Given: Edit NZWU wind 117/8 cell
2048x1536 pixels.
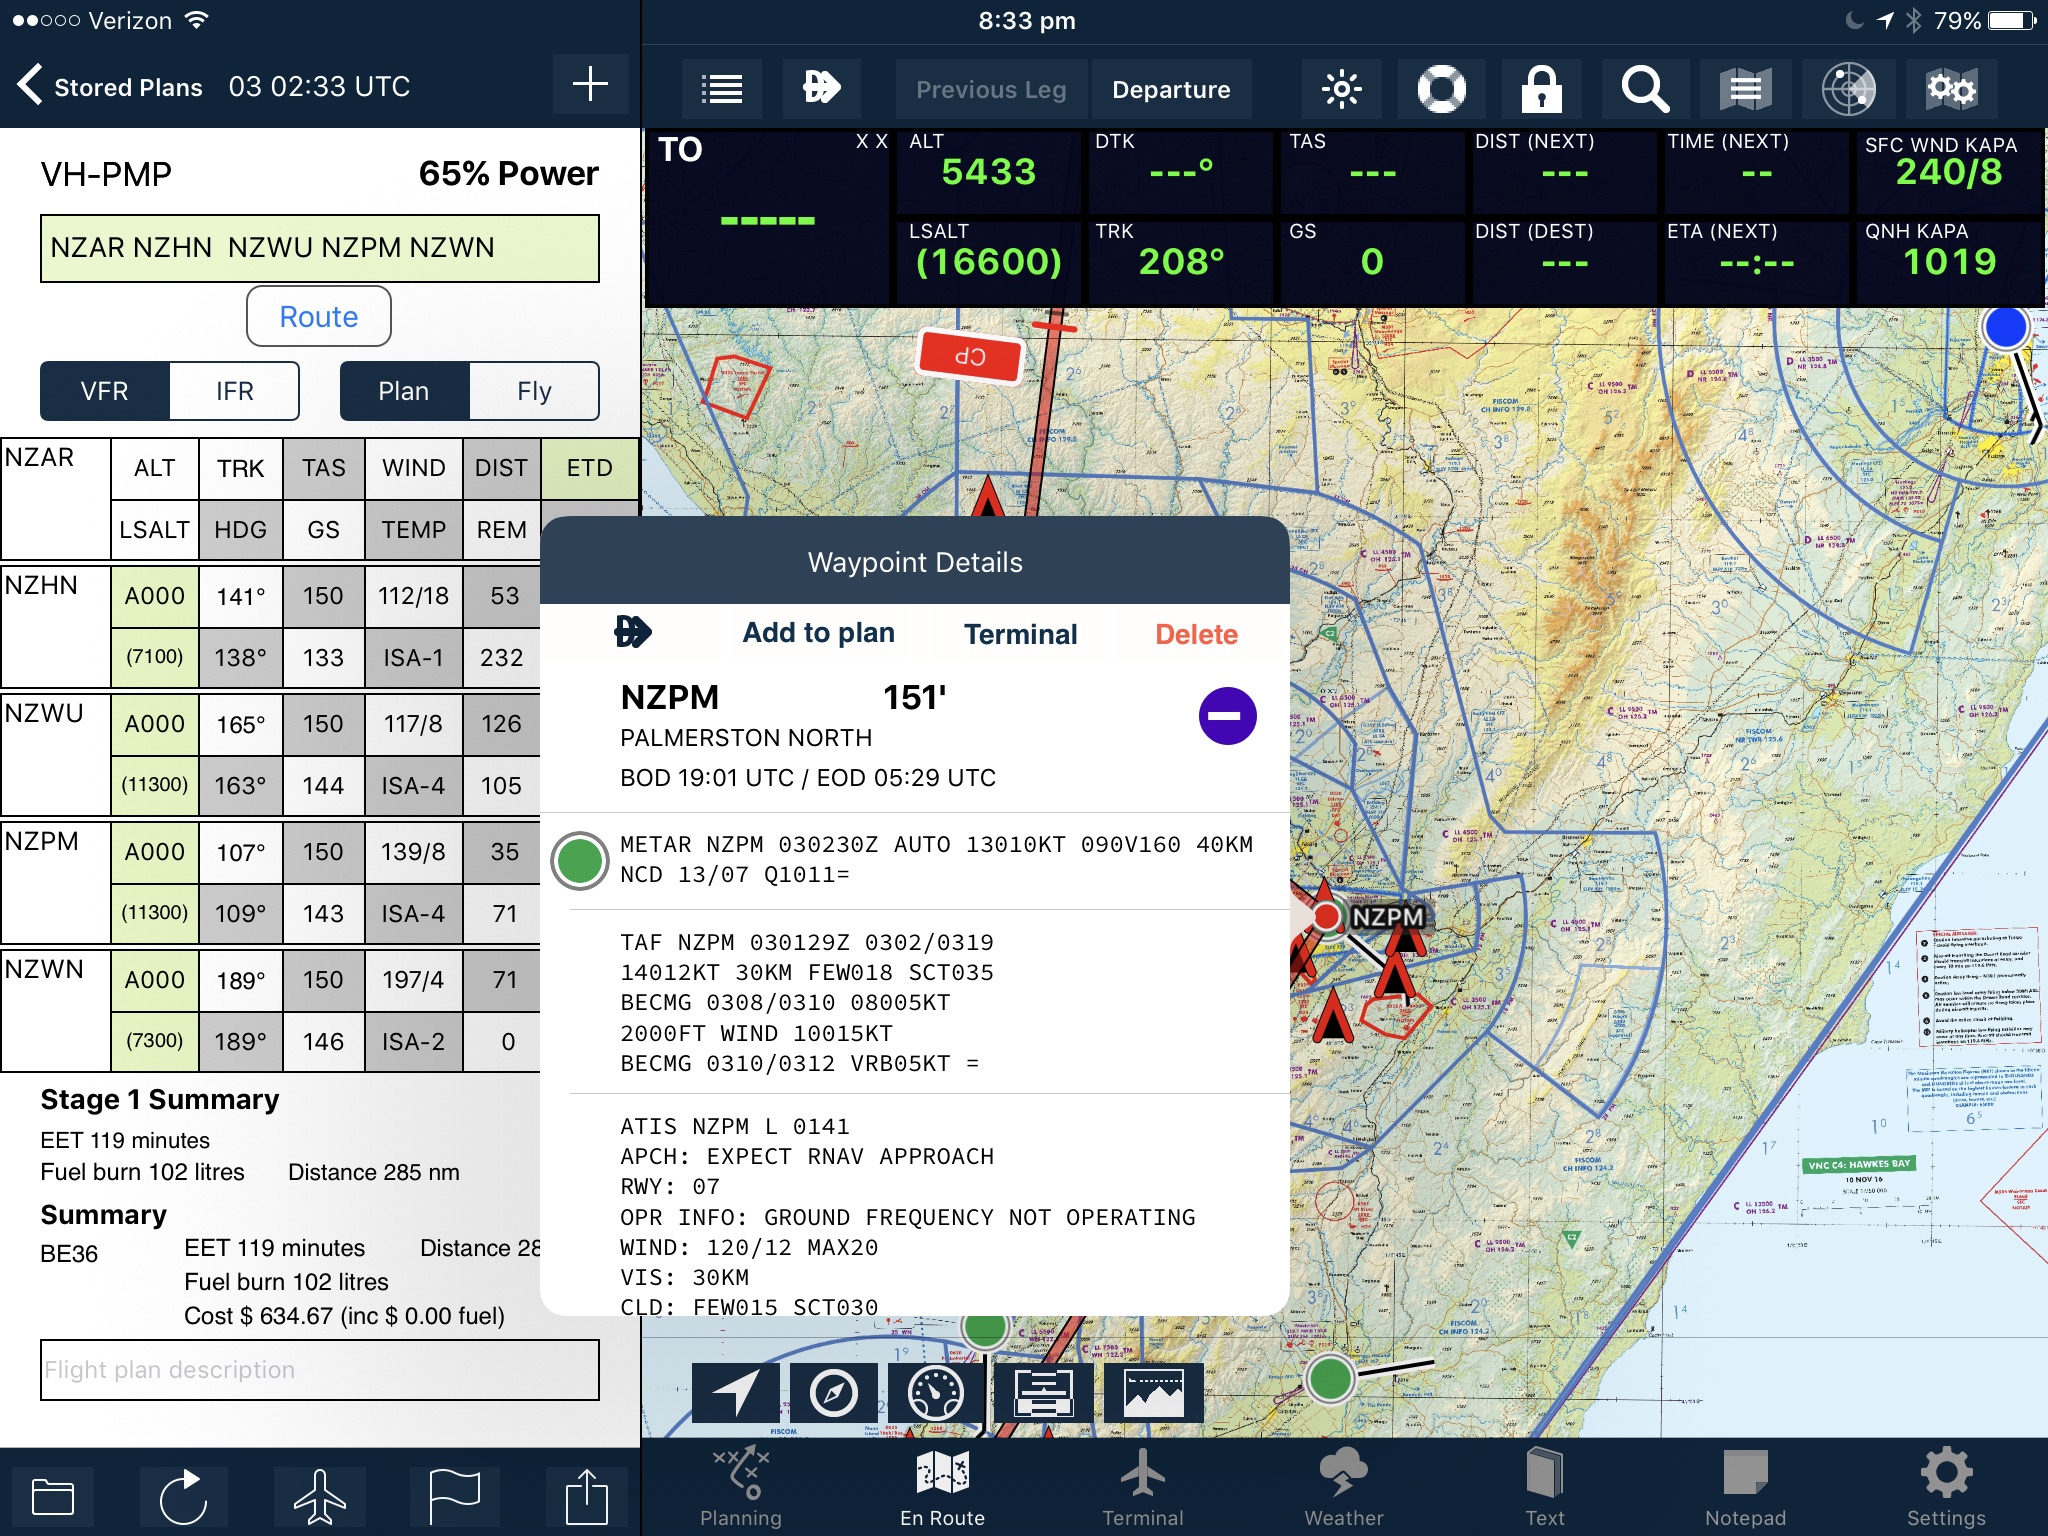Looking at the screenshot, I should click(413, 724).
